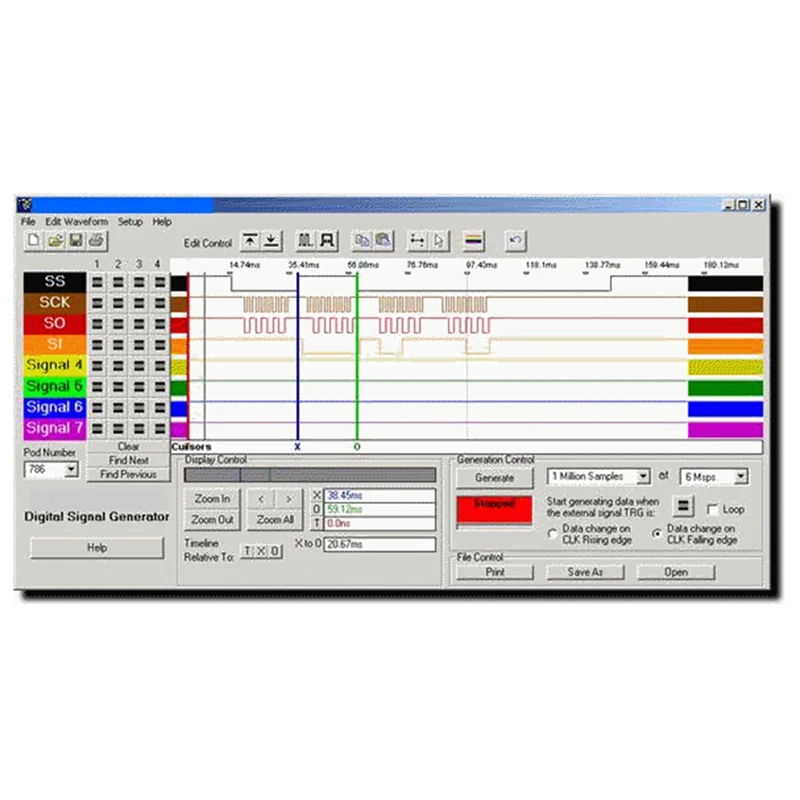Click Signal 4 pattern button in column 1
This screenshot has width=800, height=800.
click(x=97, y=366)
